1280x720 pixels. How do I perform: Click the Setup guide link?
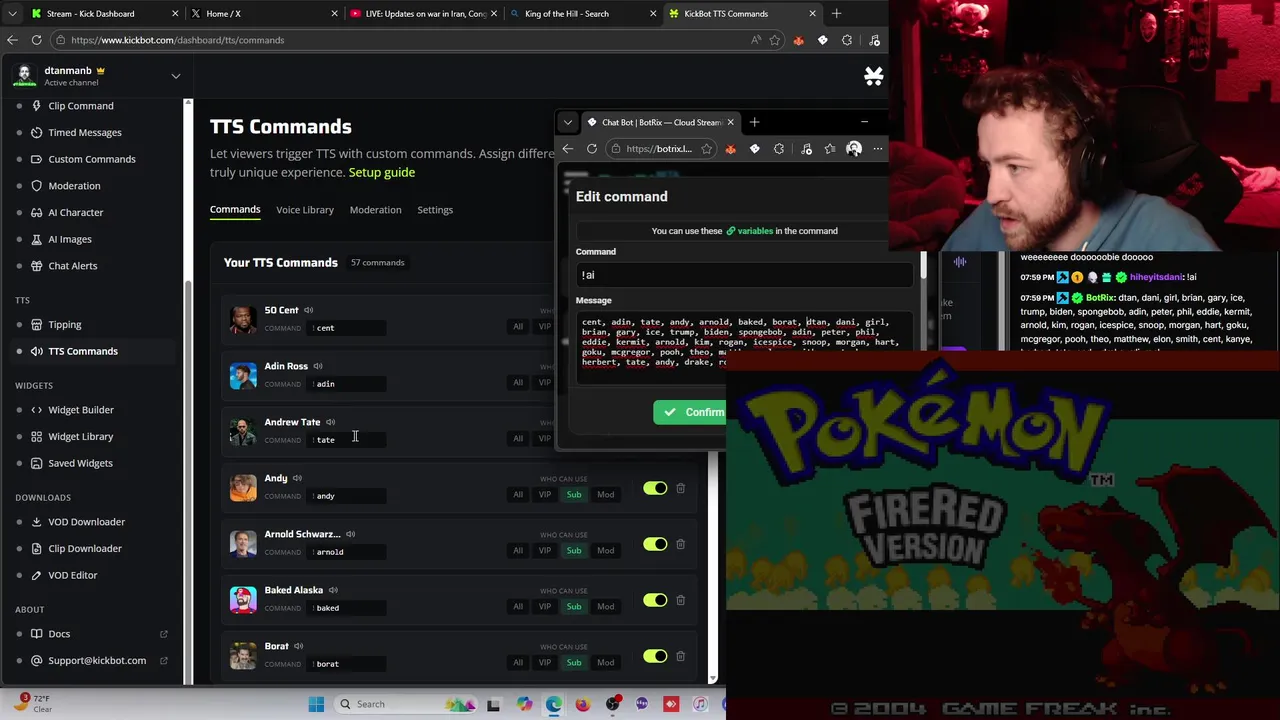[x=382, y=172]
